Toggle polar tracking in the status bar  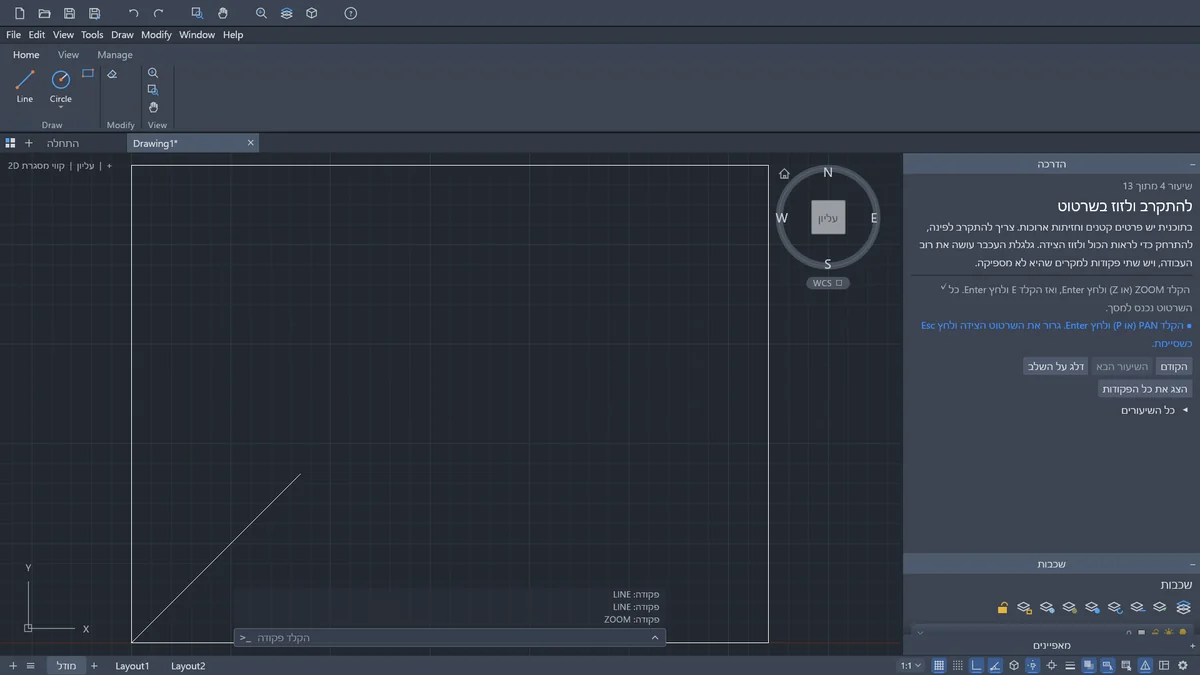click(995, 666)
